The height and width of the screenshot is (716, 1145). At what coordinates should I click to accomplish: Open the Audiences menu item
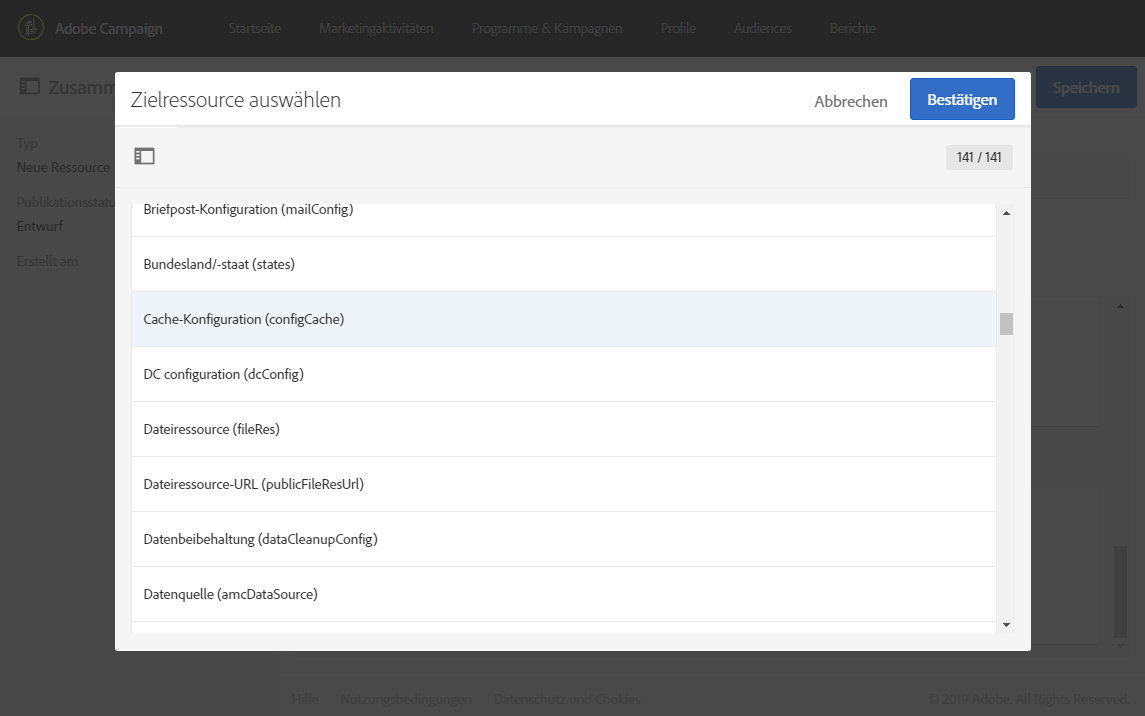click(x=762, y=28)
